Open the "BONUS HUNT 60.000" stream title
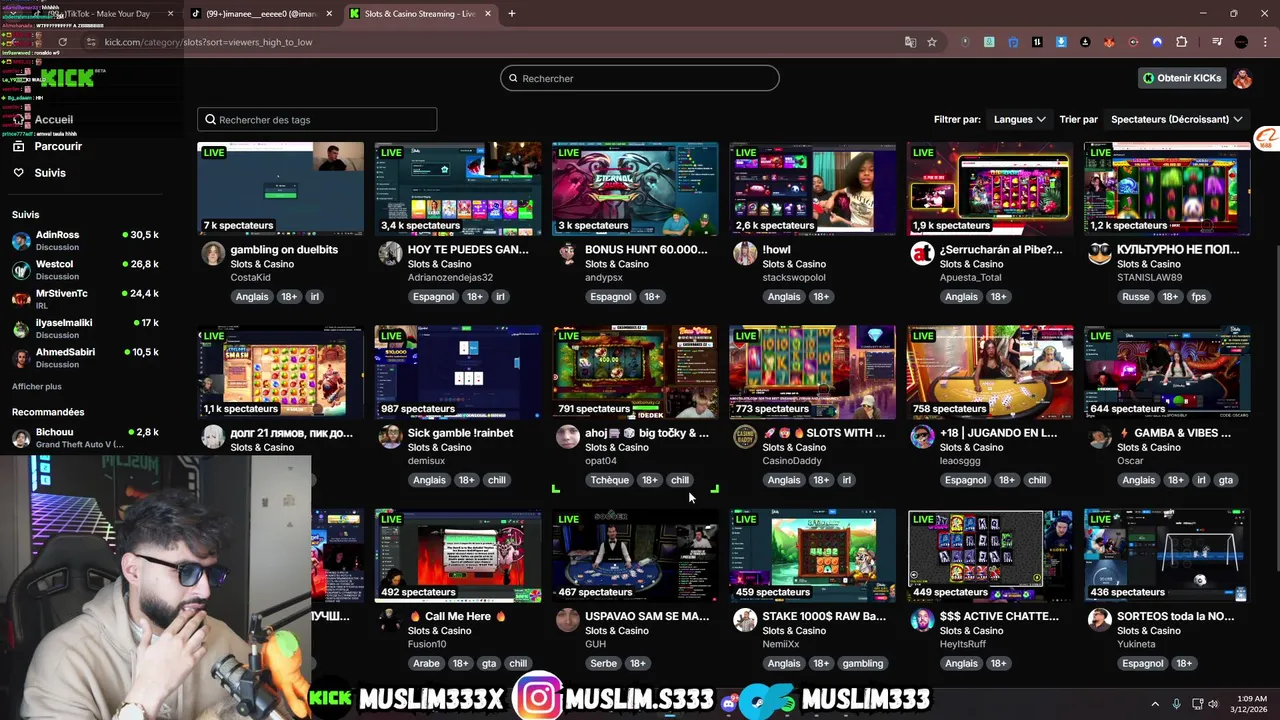The image size is (1280, 720). click(x=646, y=250)
